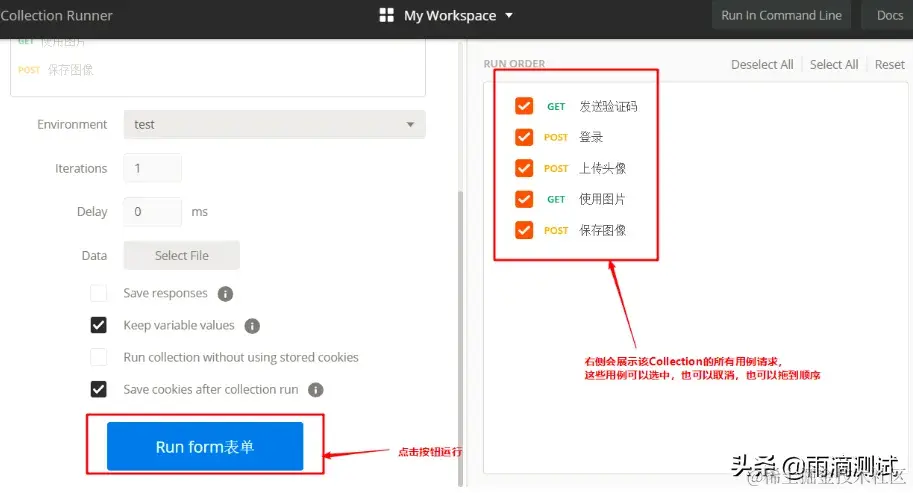Uncheck the POST 登录 request
The height and width of the screenshot is (493, 913).
point(524,137)
